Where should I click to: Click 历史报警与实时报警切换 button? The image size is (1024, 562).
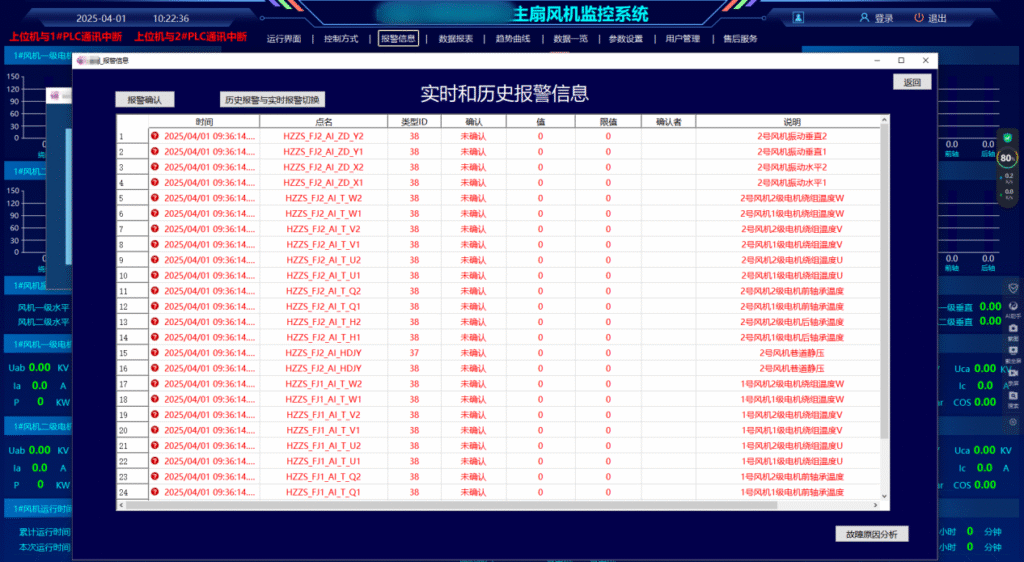(x=272, y=99)
